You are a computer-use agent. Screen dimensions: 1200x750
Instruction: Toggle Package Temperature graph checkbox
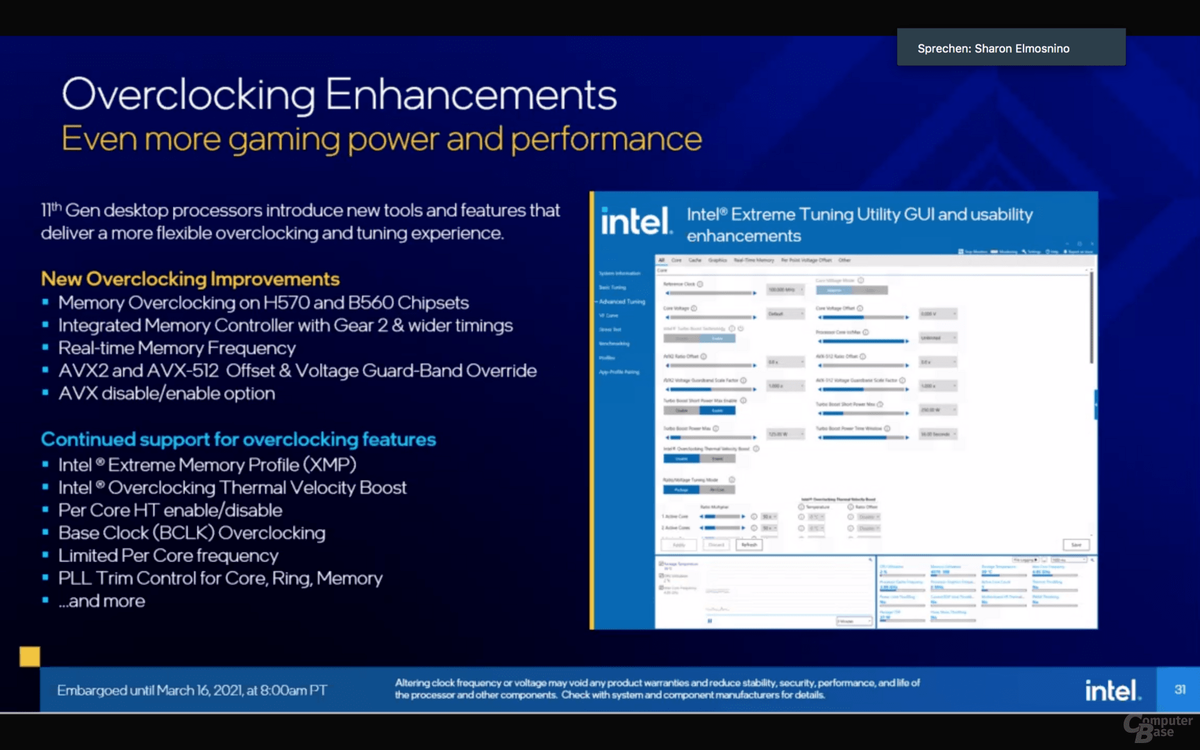coord(661,564)
